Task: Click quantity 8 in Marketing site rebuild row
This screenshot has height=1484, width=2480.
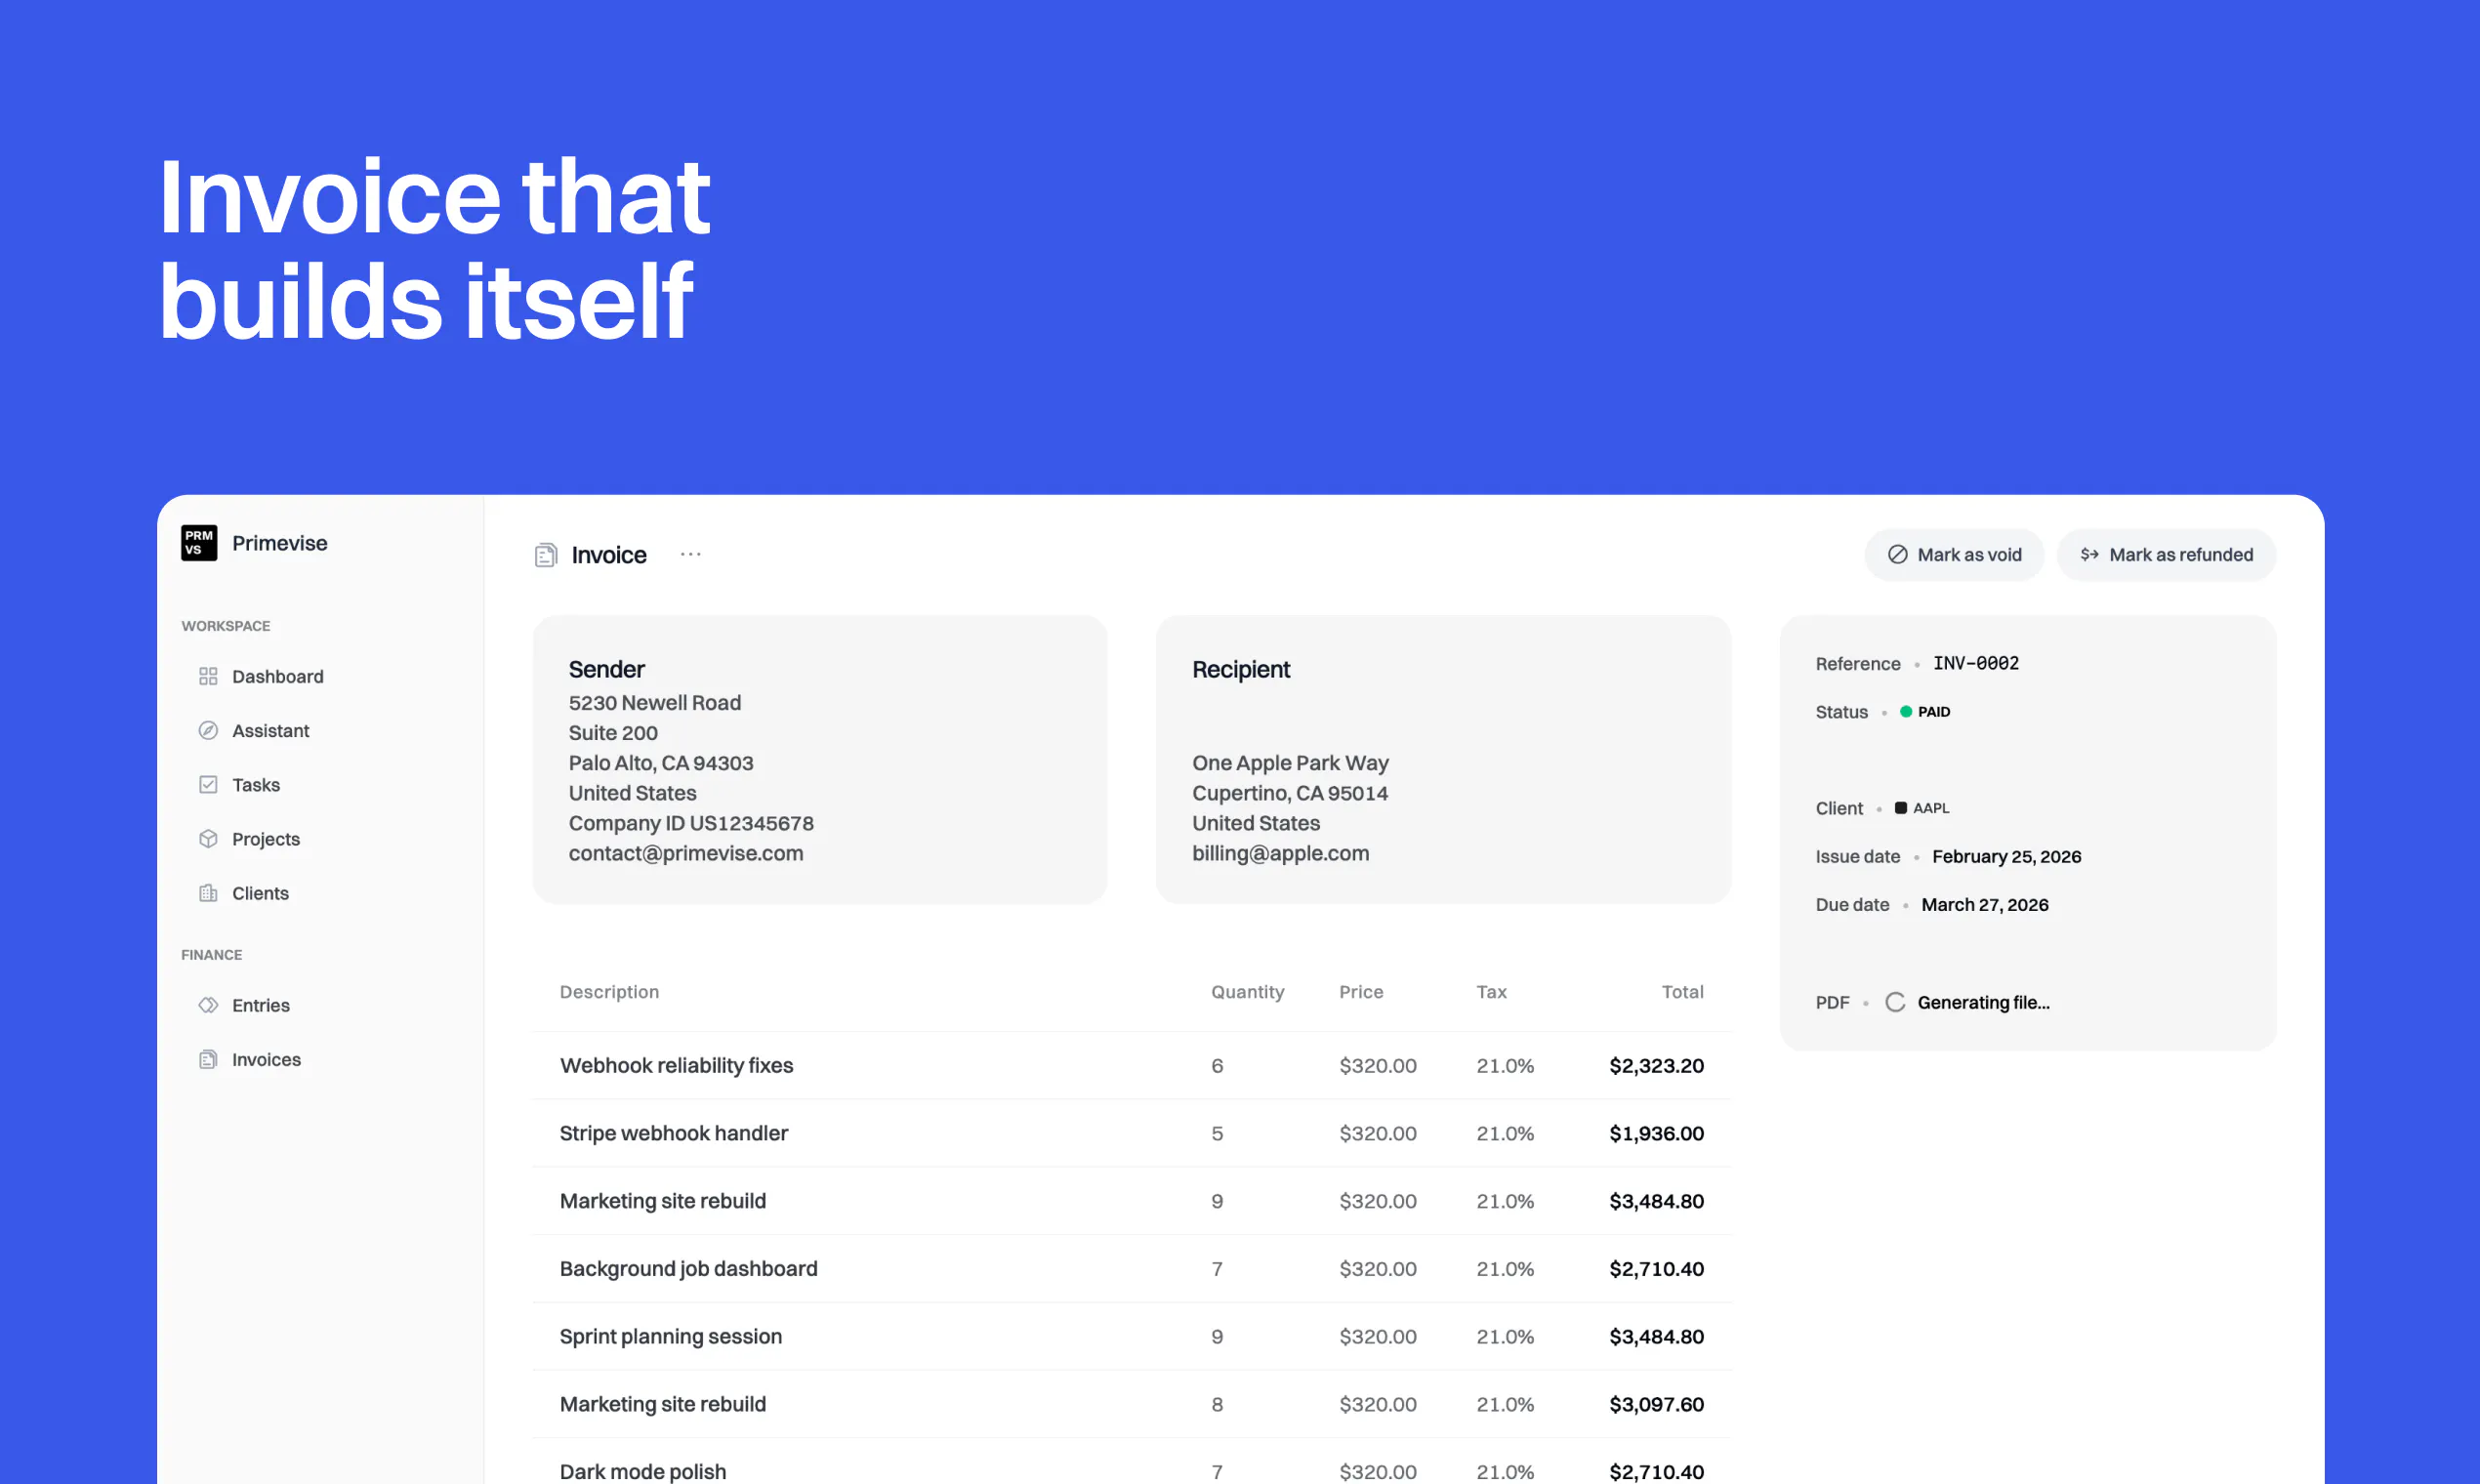Action: (x=1217, y=1404)
